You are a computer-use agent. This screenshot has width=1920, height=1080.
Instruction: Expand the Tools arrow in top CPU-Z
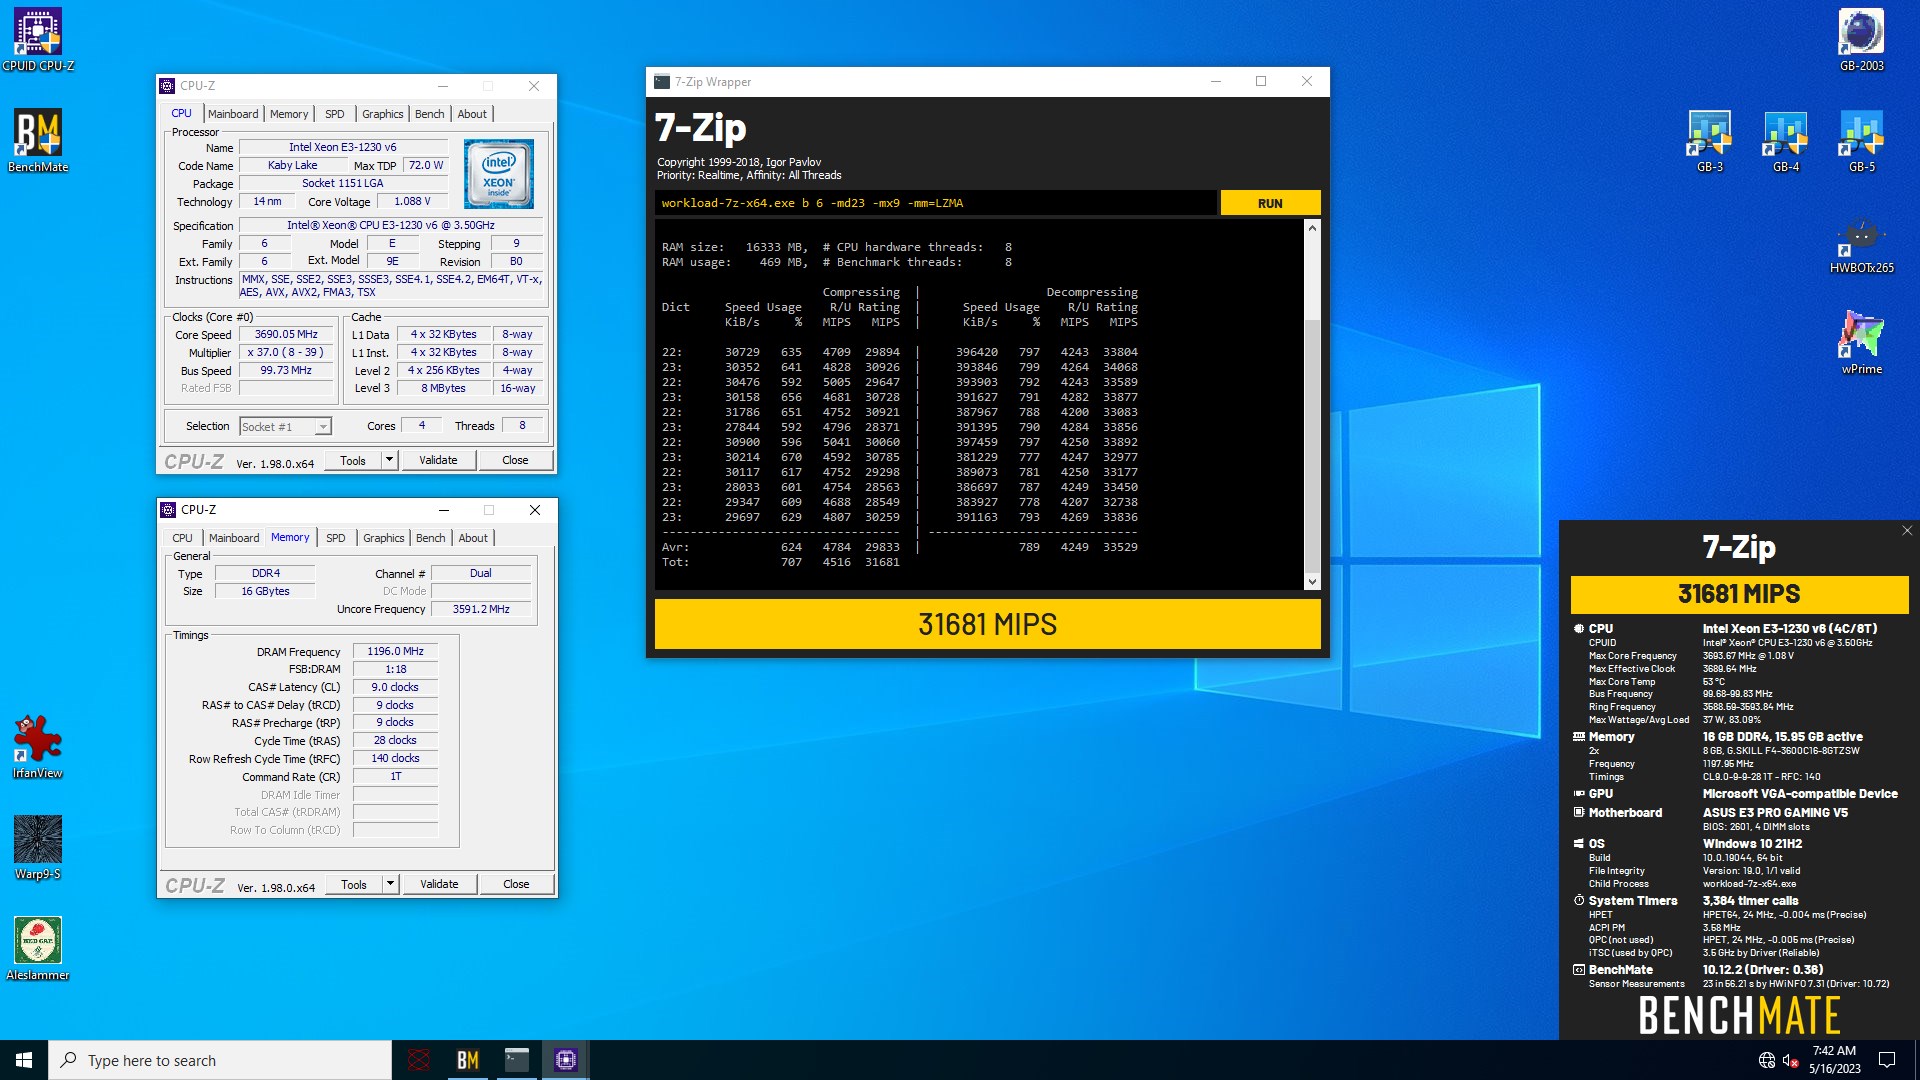click(x=390, y=461)
